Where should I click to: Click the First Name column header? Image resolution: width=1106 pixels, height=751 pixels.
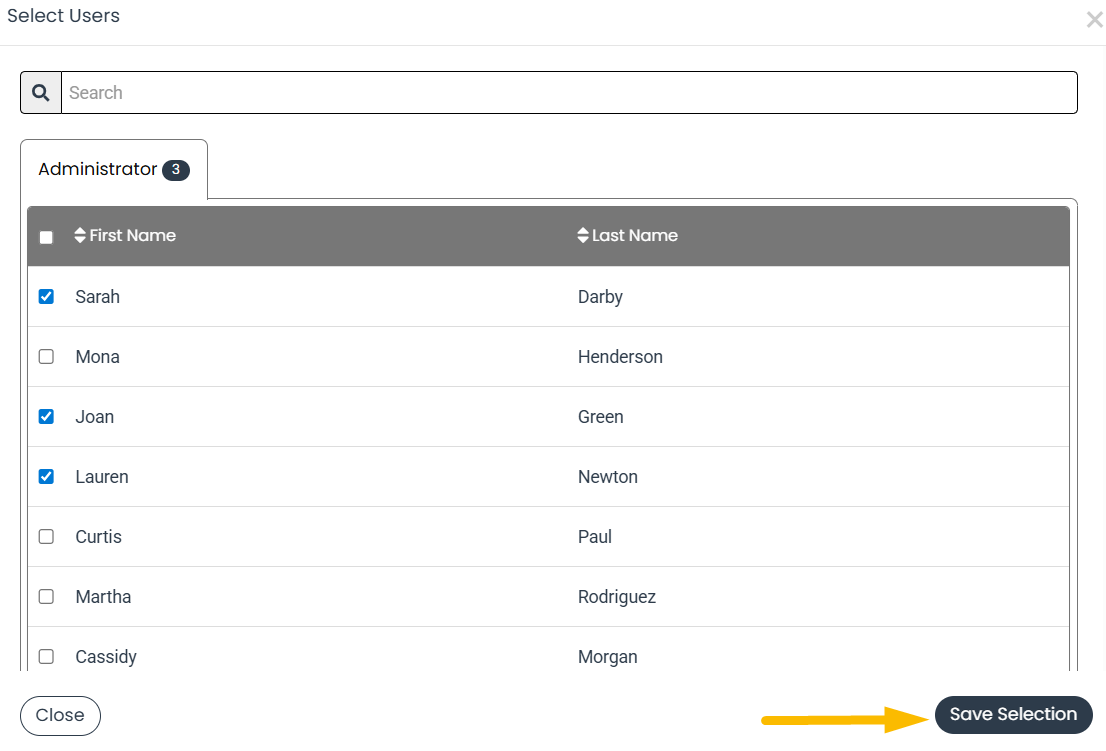133,236
